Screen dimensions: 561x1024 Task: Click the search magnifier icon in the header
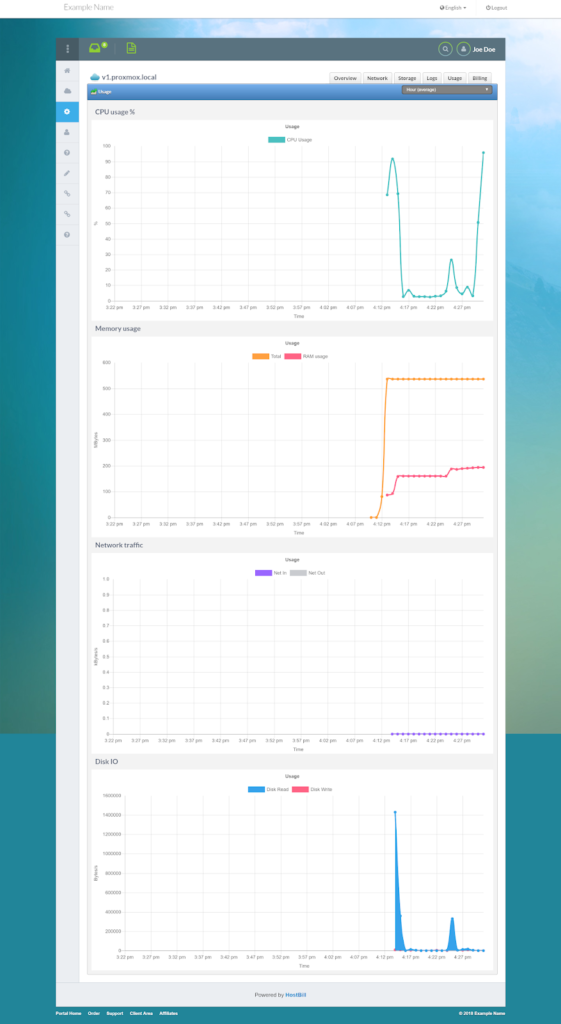click(x=445, y=49)
